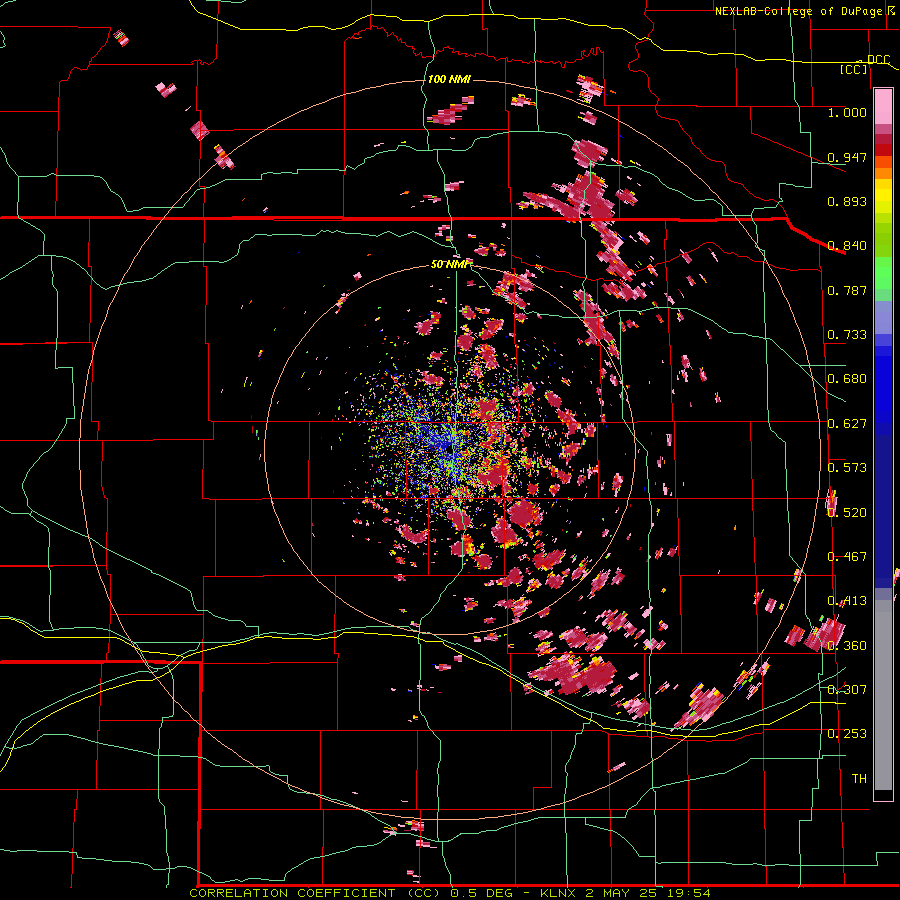Click the 0.573 value on color scale
900x900 pixels.
pyautogui.click(x=847, y=468)
